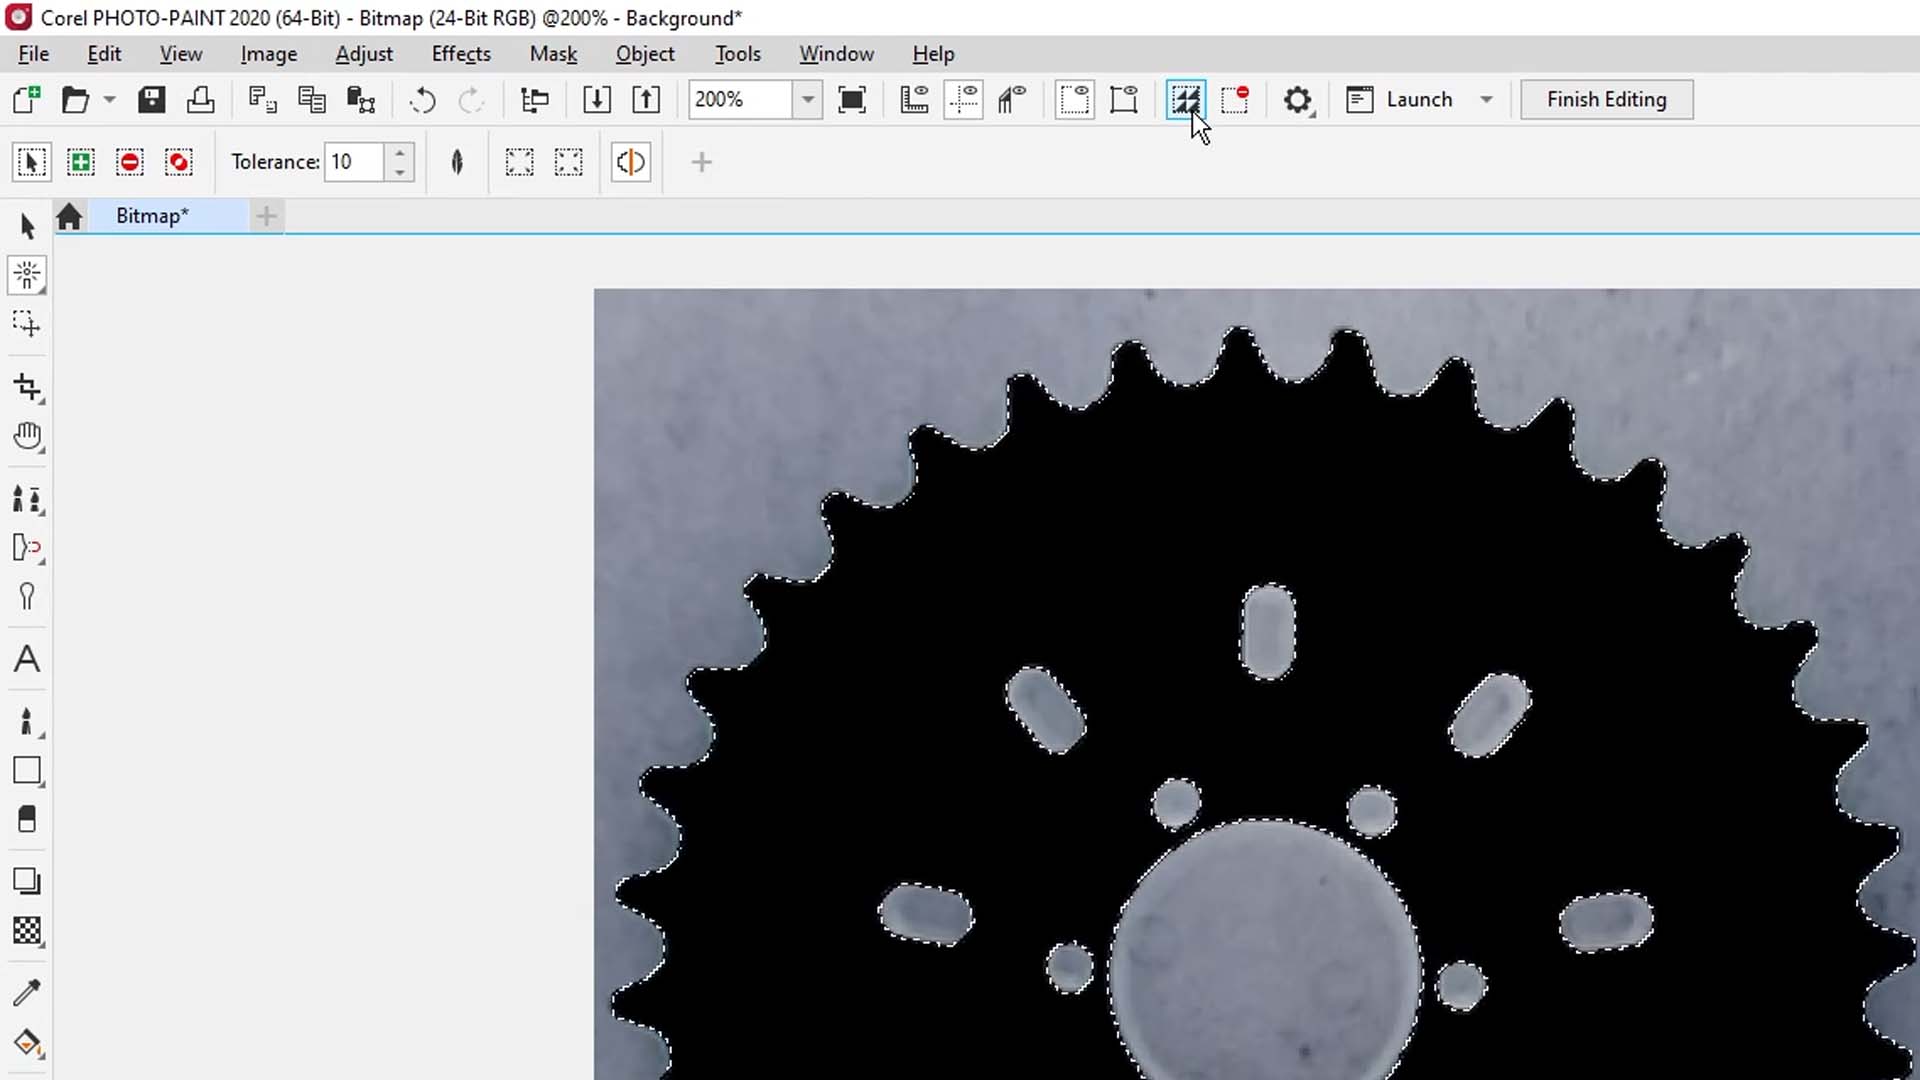This screenshot has height=1080, width=1920.
Task: Toggle the Additive selection mode
Action: tap(80, 161)
